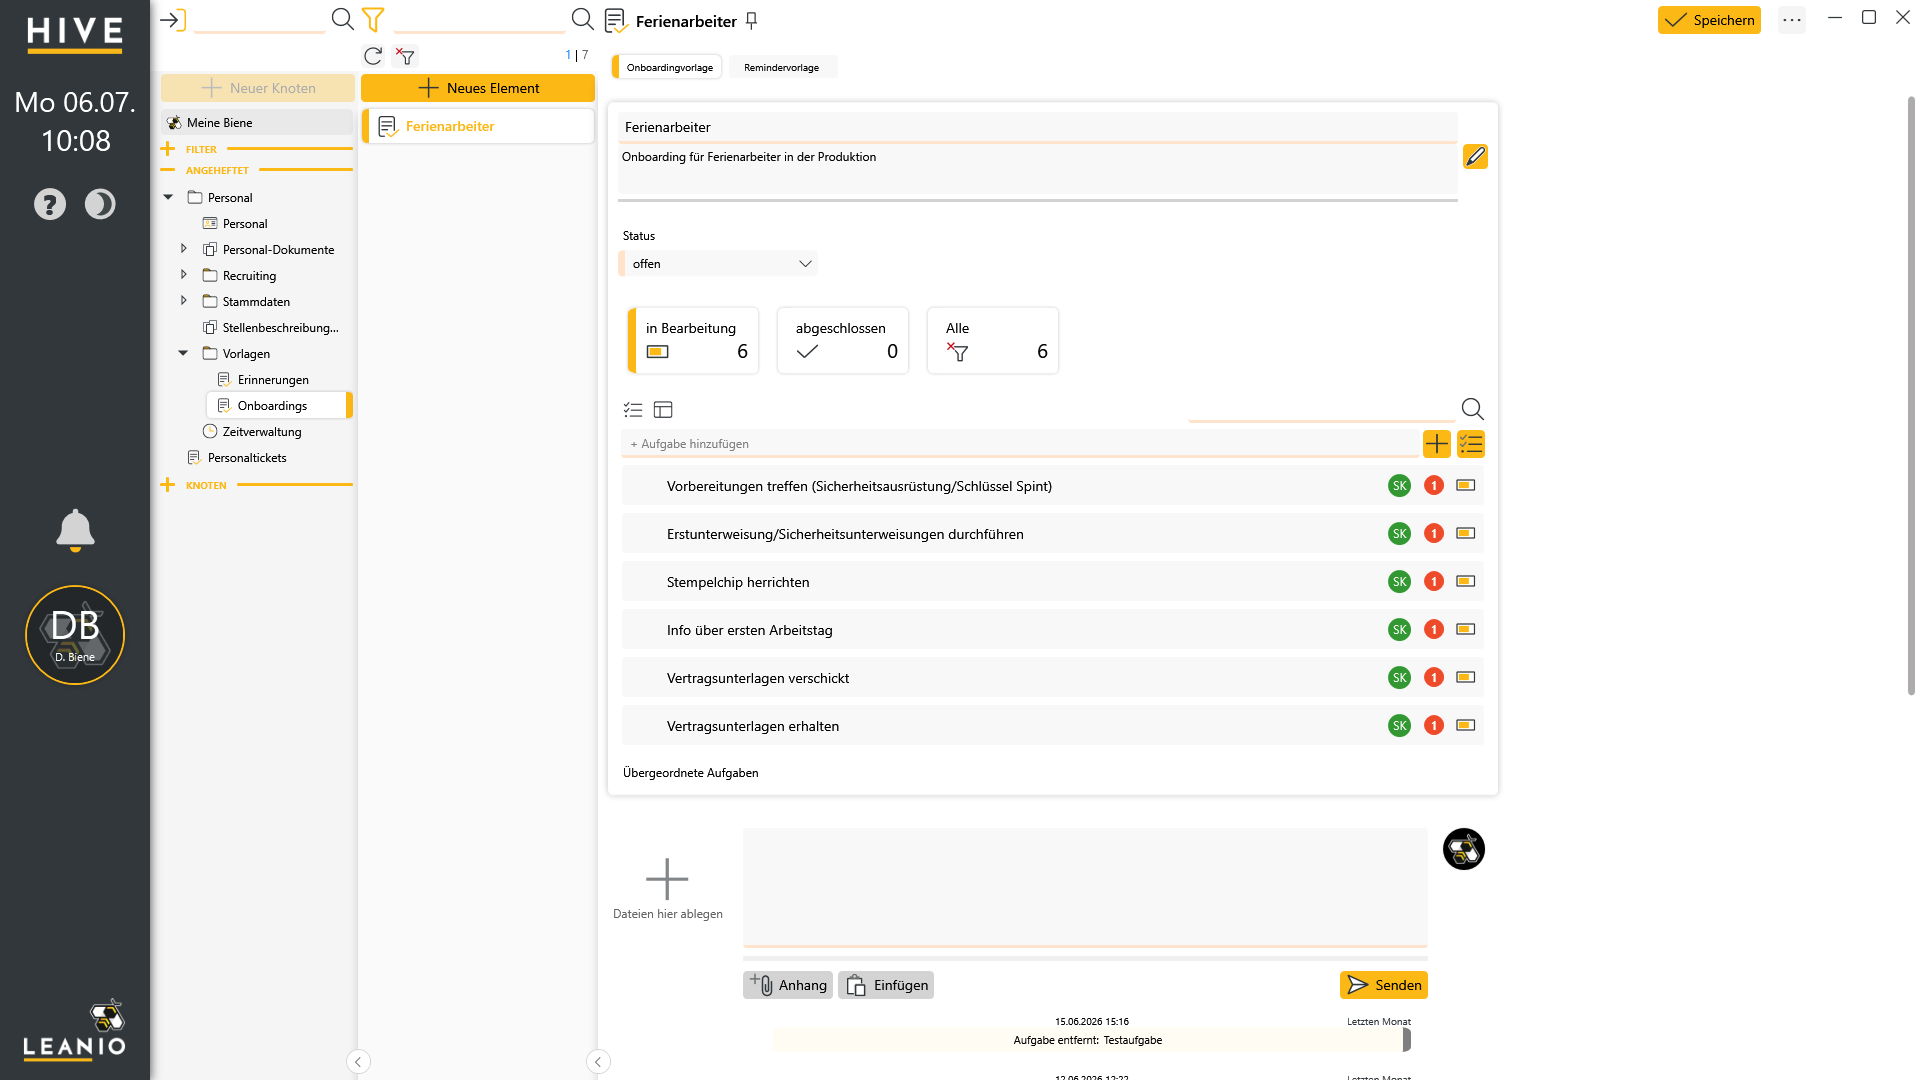Image resolution: width=1920 pixels, height=1080 pixels.
Task: Click the red 1 badge on Info über ersten Arbeitstag
Action: point(1434,630)
